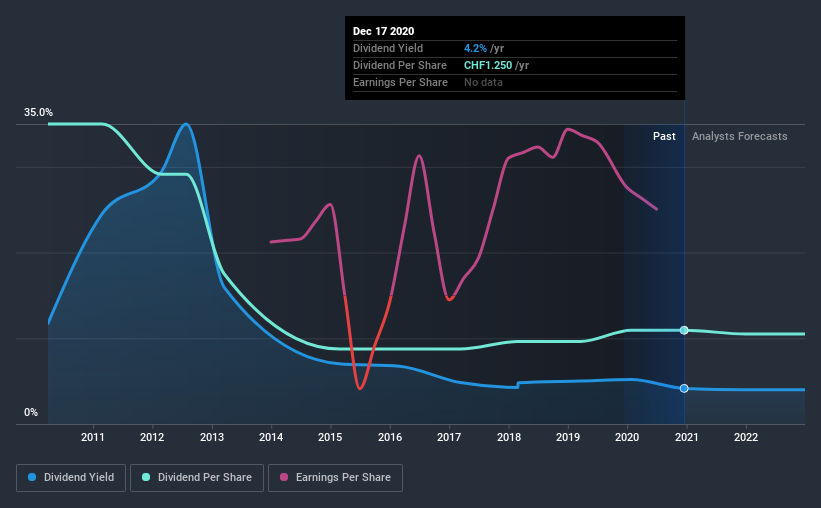
Task: Click the 2016 x-axis year label
Action: pos(390,437)
